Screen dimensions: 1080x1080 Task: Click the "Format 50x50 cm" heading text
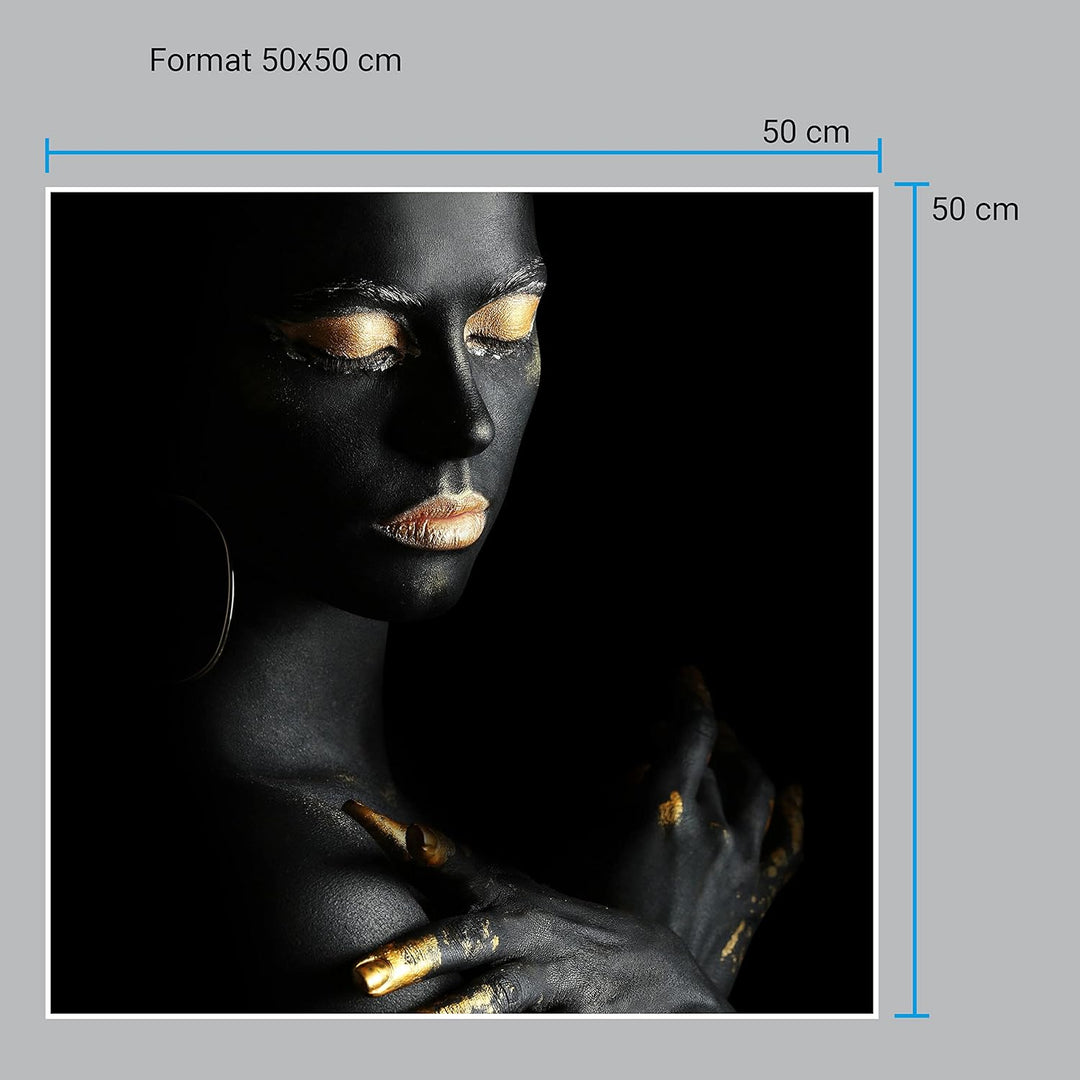point(275,60)
